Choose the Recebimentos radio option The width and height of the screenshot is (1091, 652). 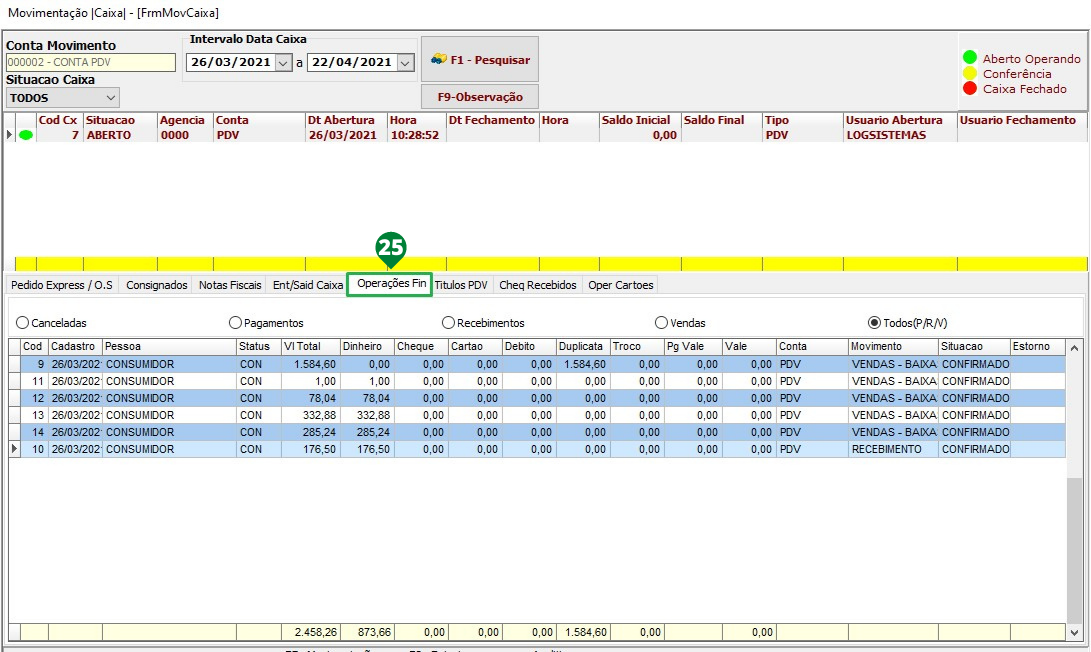click(x=449, y=323)
